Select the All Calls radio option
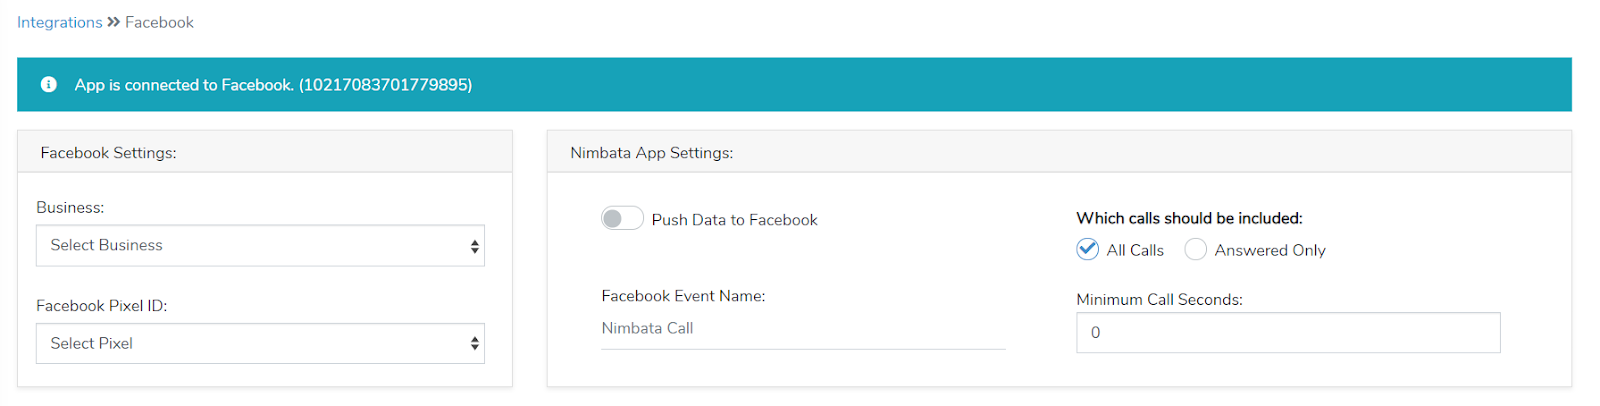This screenshot has width=1600, height=406. click(1087, 250)
